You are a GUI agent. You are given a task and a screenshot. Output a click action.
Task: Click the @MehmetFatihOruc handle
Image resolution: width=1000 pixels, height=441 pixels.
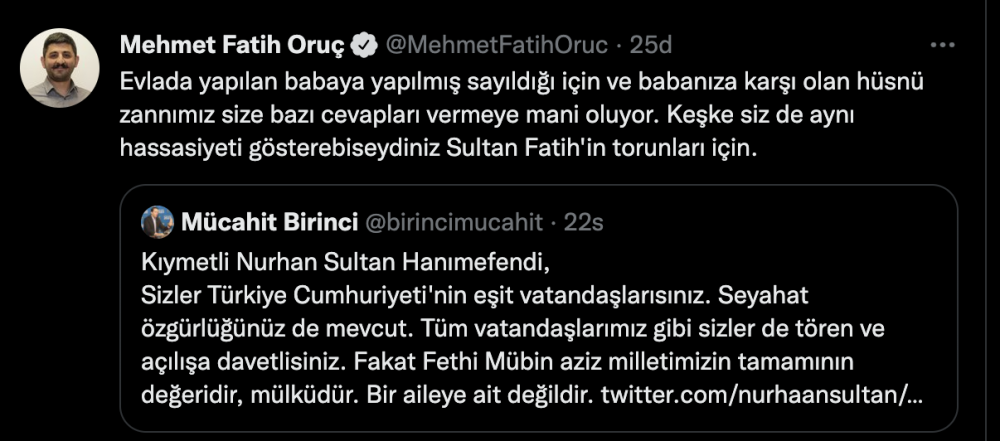click(495, 45)
